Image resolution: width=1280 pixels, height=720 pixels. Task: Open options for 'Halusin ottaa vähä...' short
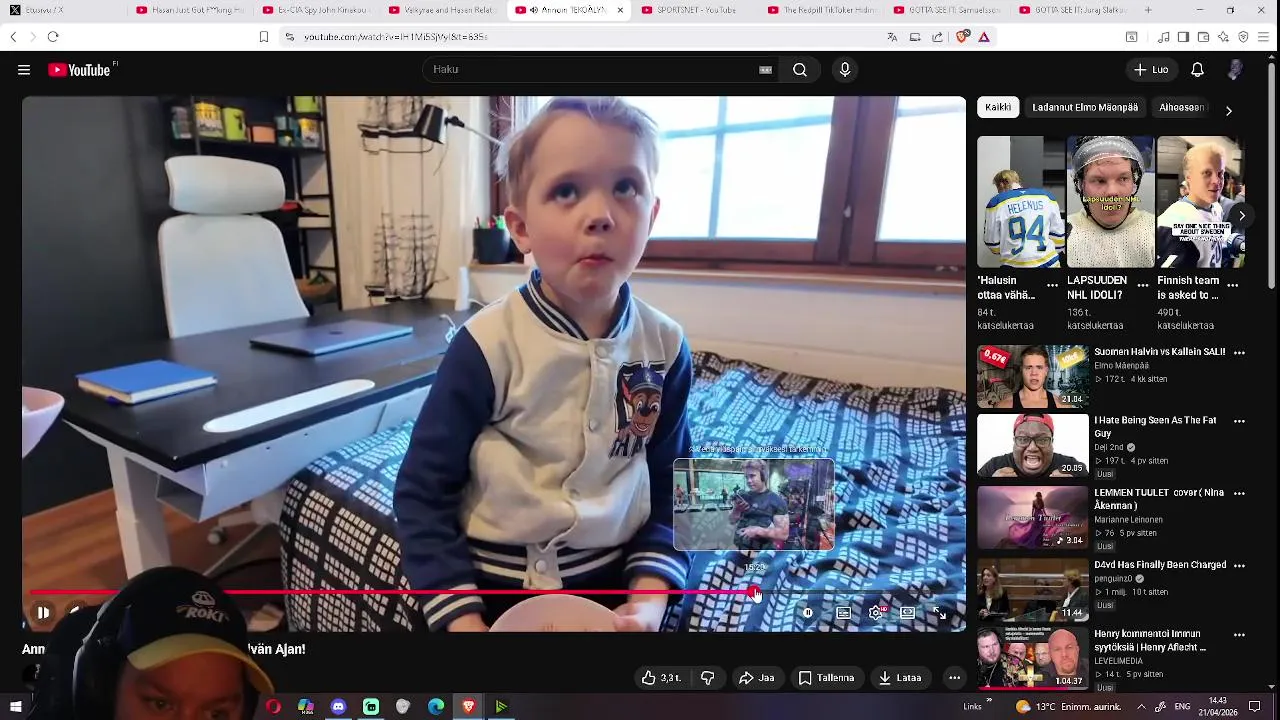click(x=1052, y=285)
